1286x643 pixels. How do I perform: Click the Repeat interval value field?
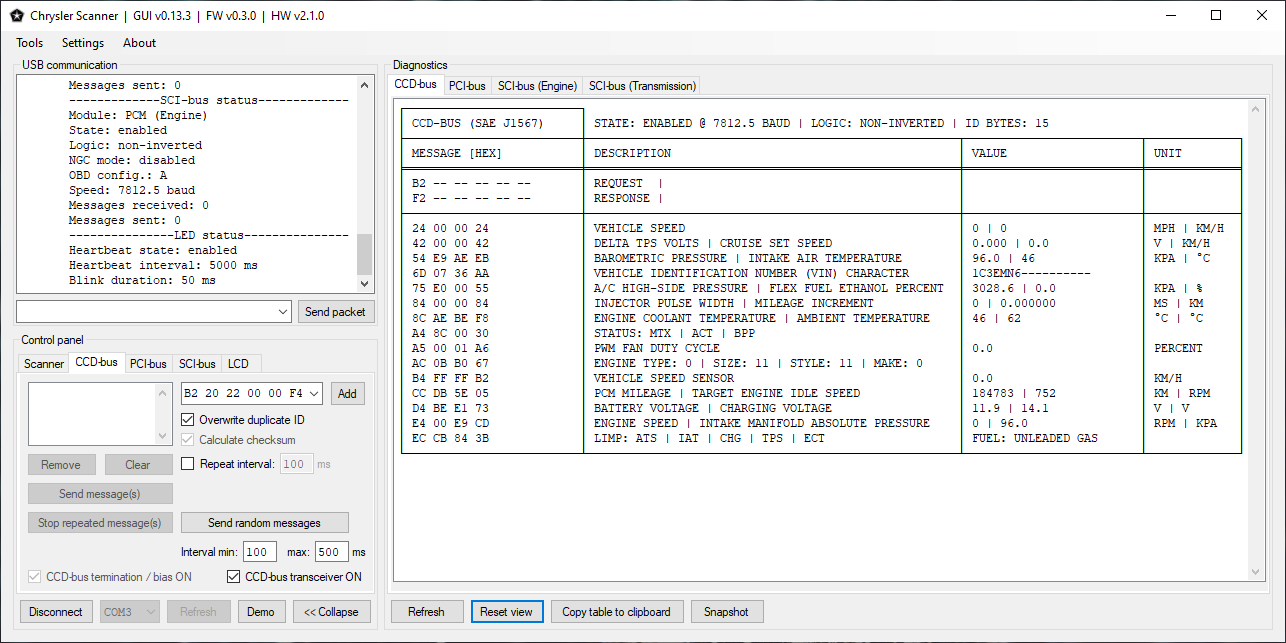[x=296, y=464]
